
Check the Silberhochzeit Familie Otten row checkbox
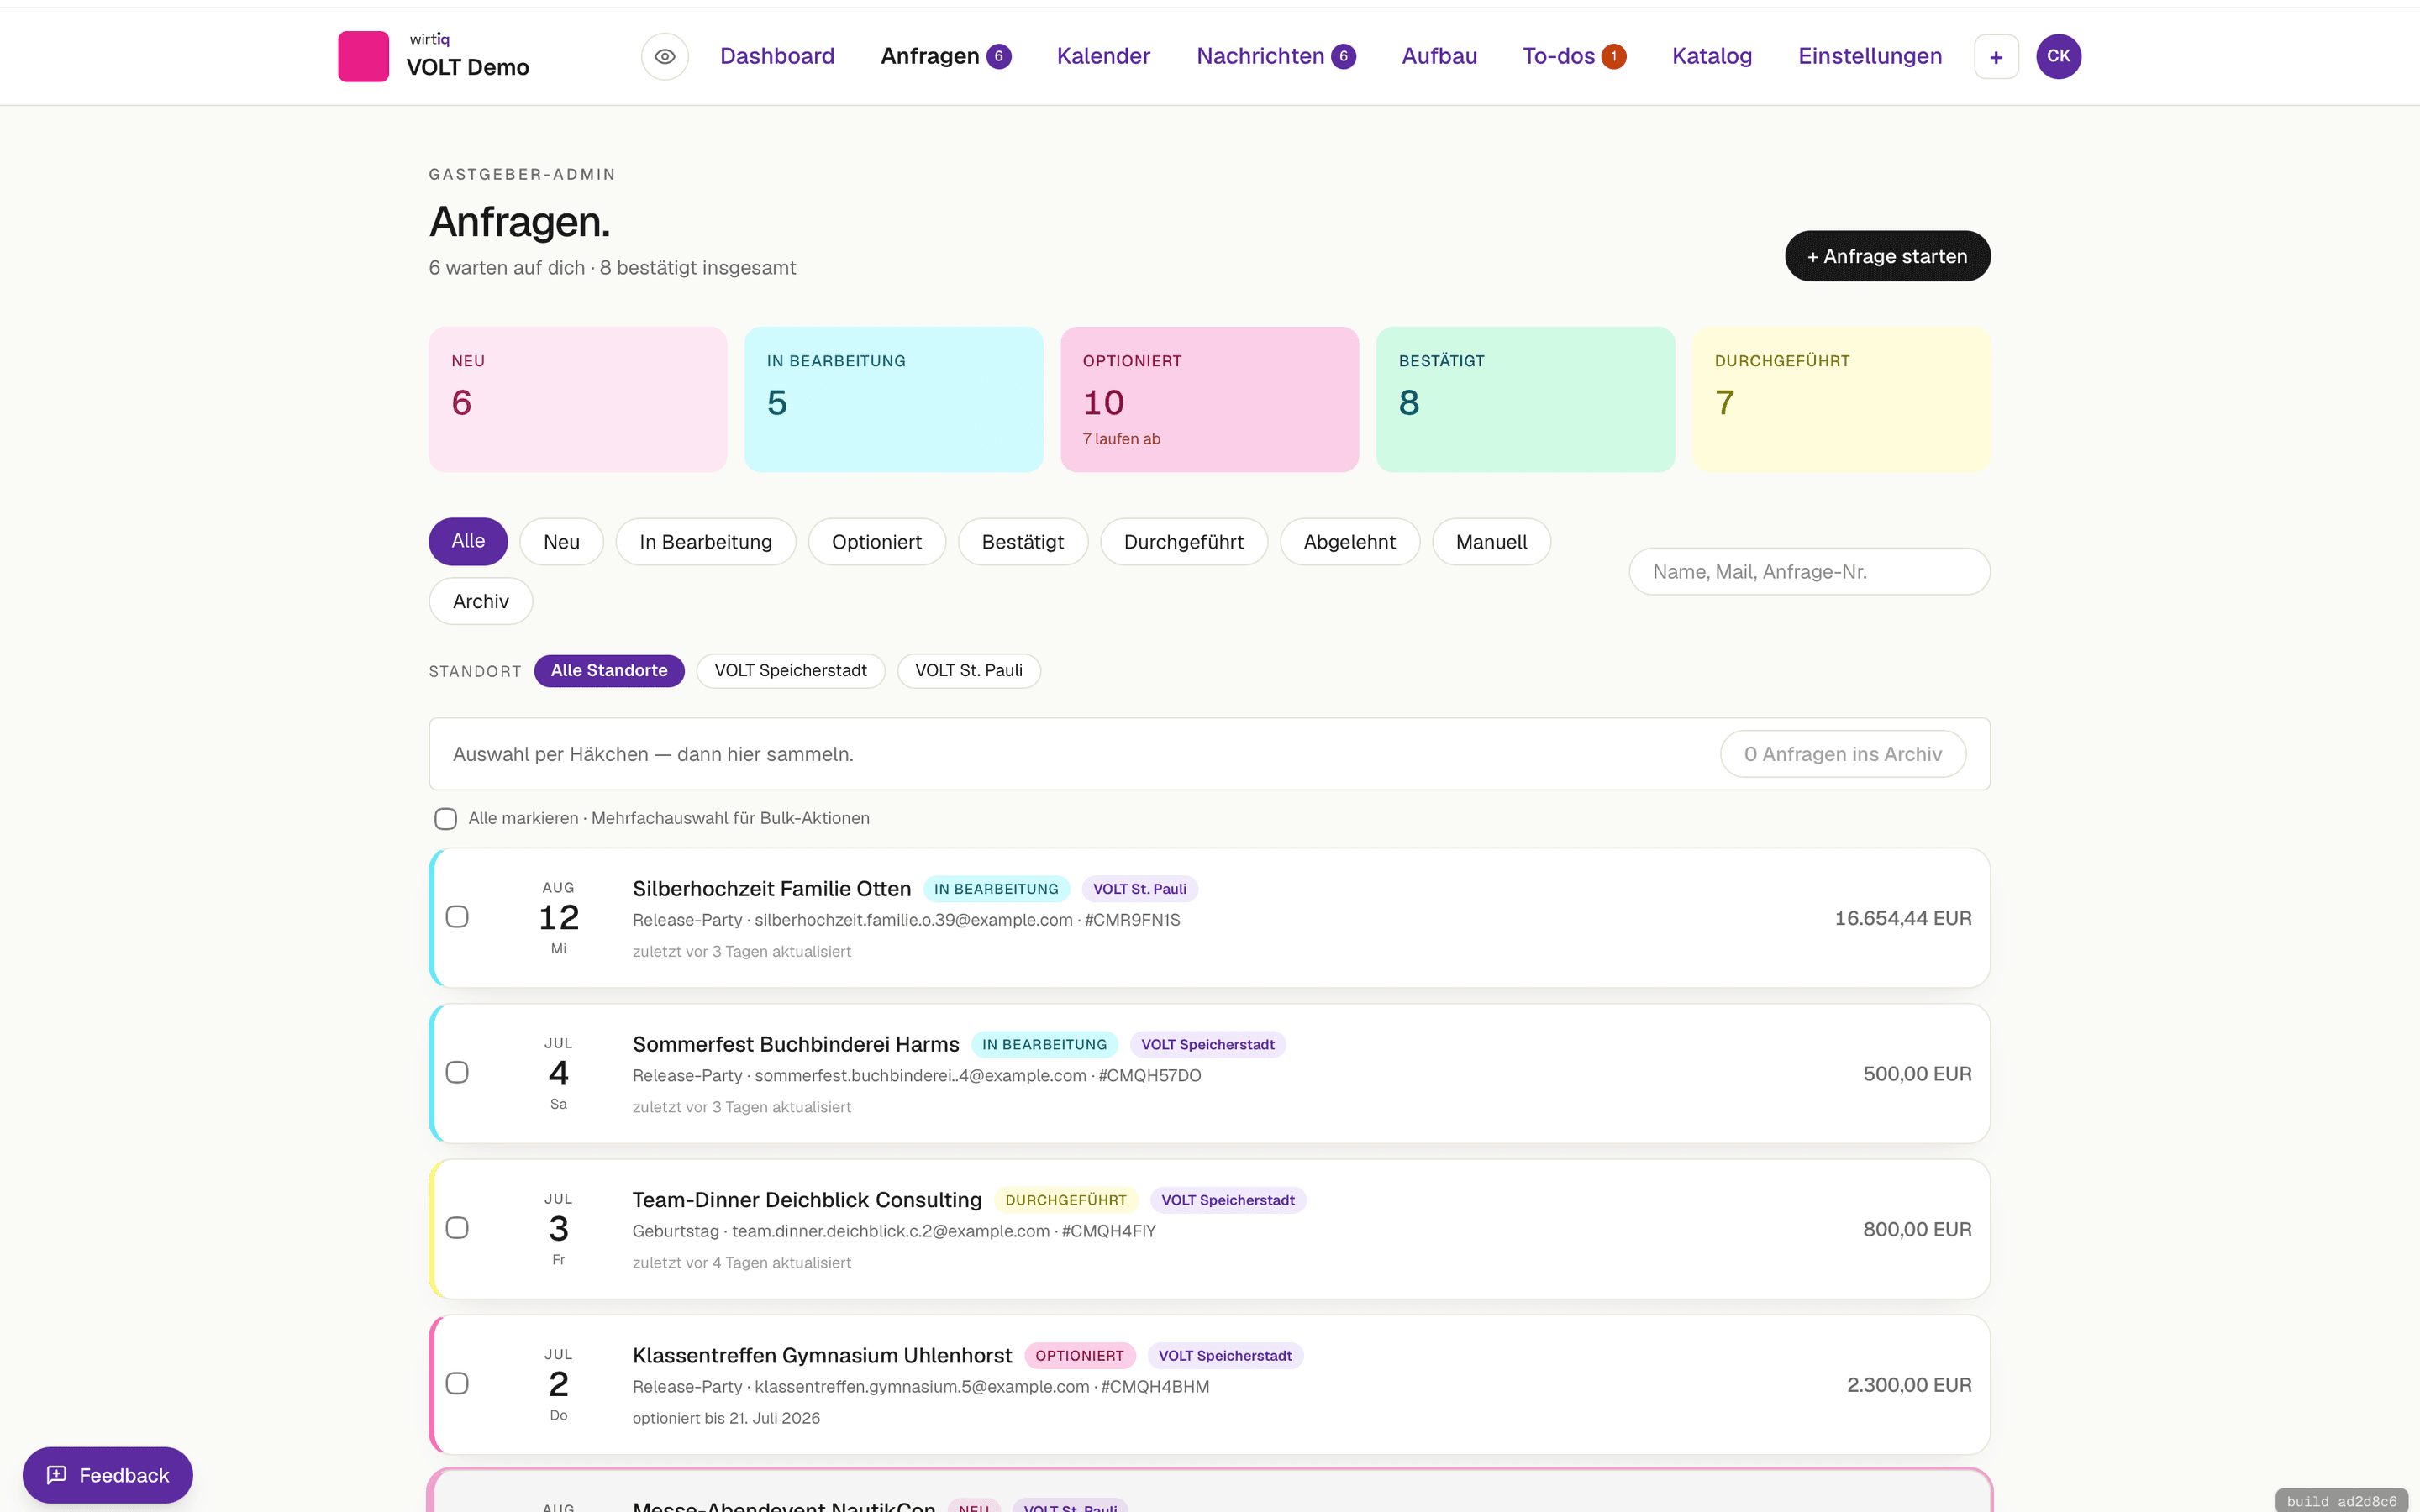tap(457, 917)
